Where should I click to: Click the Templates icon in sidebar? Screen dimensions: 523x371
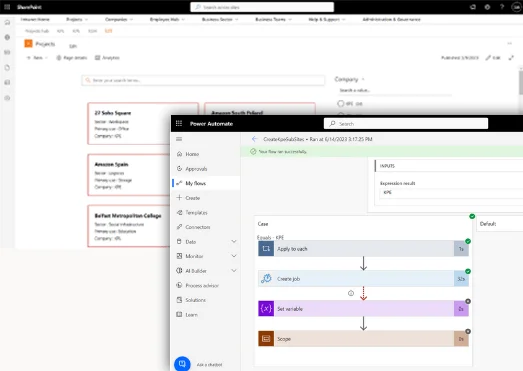click(x=179, y=212)
